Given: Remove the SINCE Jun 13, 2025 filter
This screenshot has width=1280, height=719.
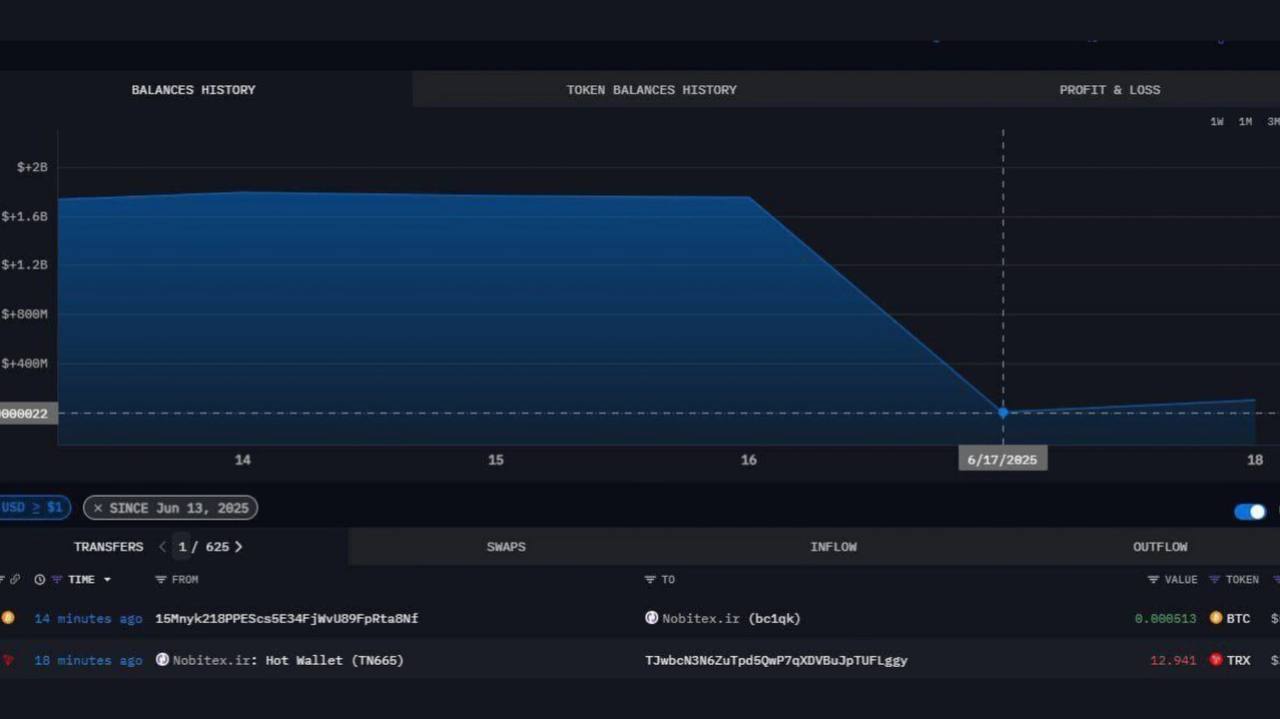Looking at the screenshot, I should (x=98, y=508).
